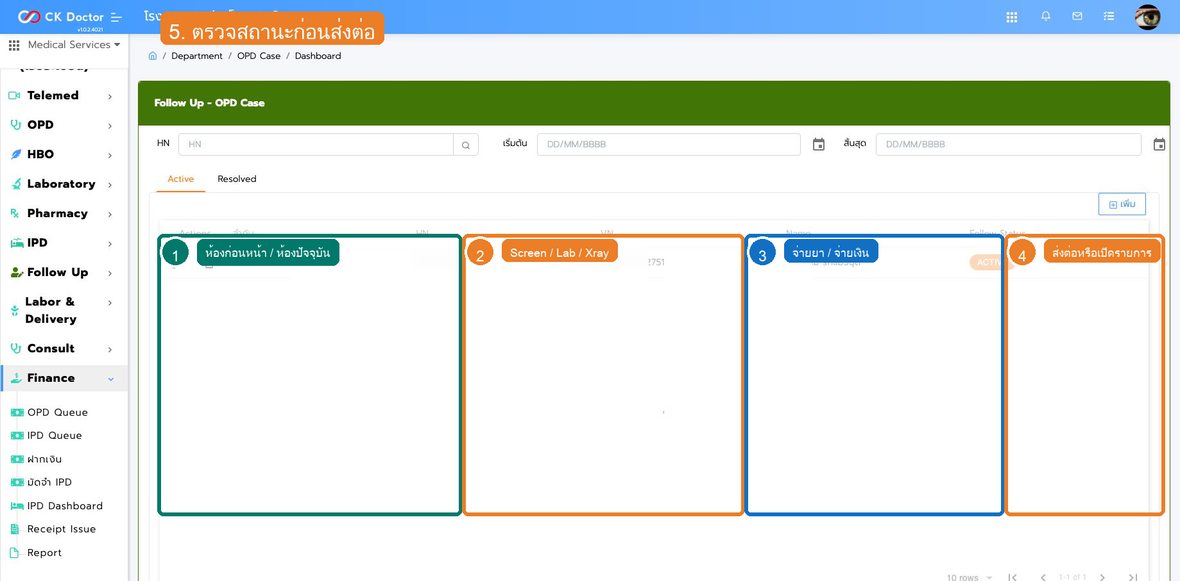Expand the Labor & Delivery chevron
The width and height of the screenshot is (1180, 581).
click(110, 303)
